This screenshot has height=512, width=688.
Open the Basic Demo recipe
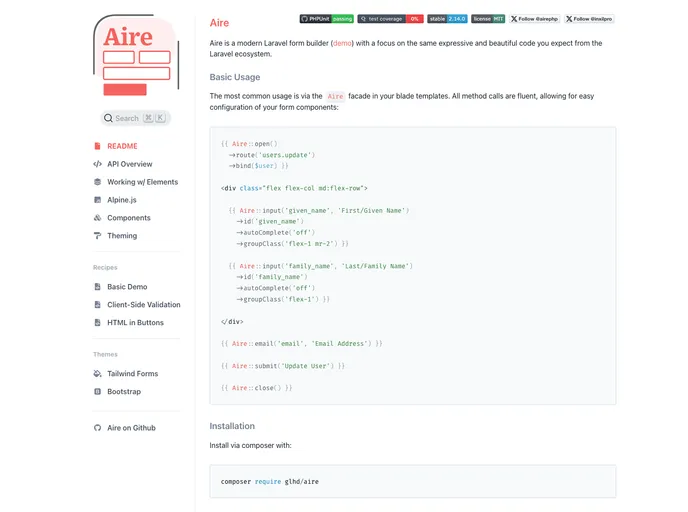(127, 287)
